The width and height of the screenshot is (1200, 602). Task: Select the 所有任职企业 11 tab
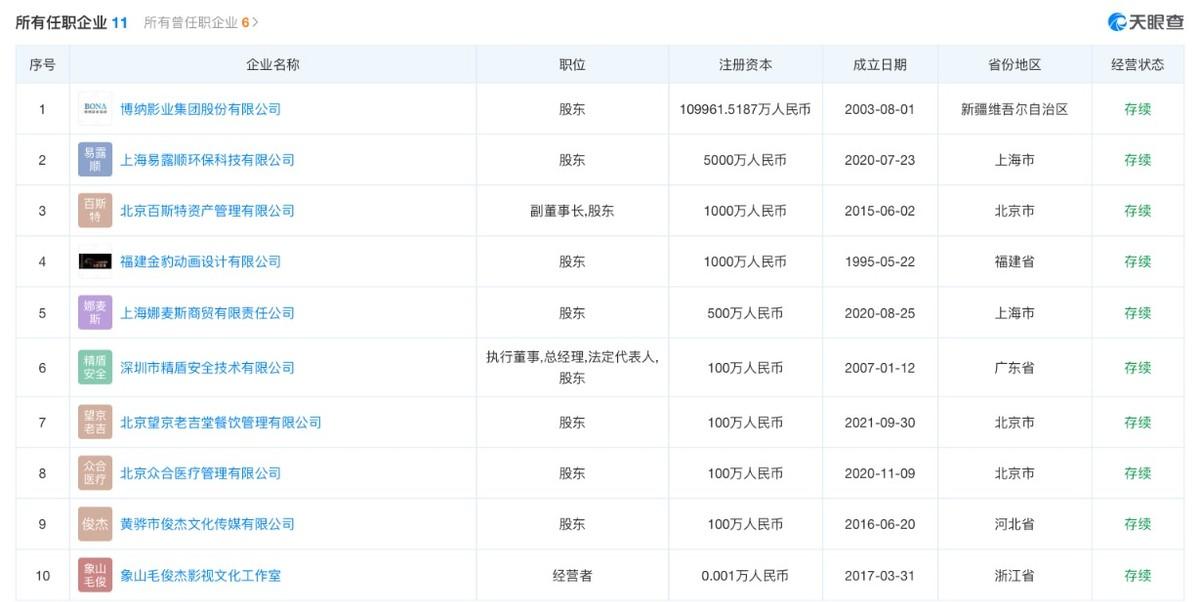71,22
